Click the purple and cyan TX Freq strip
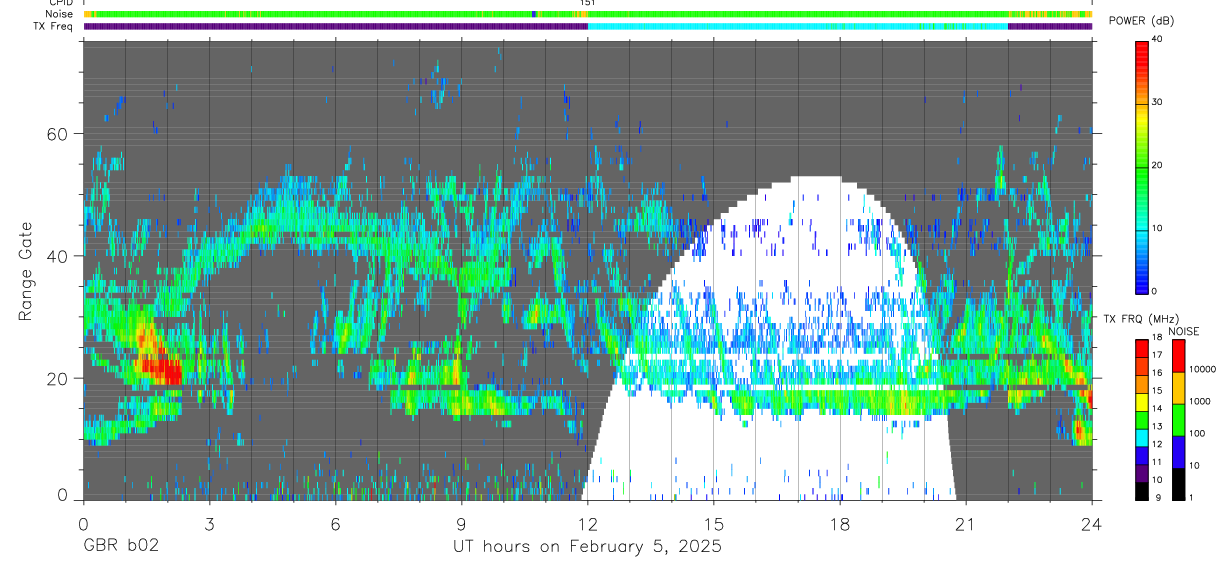The width and height of the screenshot is (1228, 567). 588,26
